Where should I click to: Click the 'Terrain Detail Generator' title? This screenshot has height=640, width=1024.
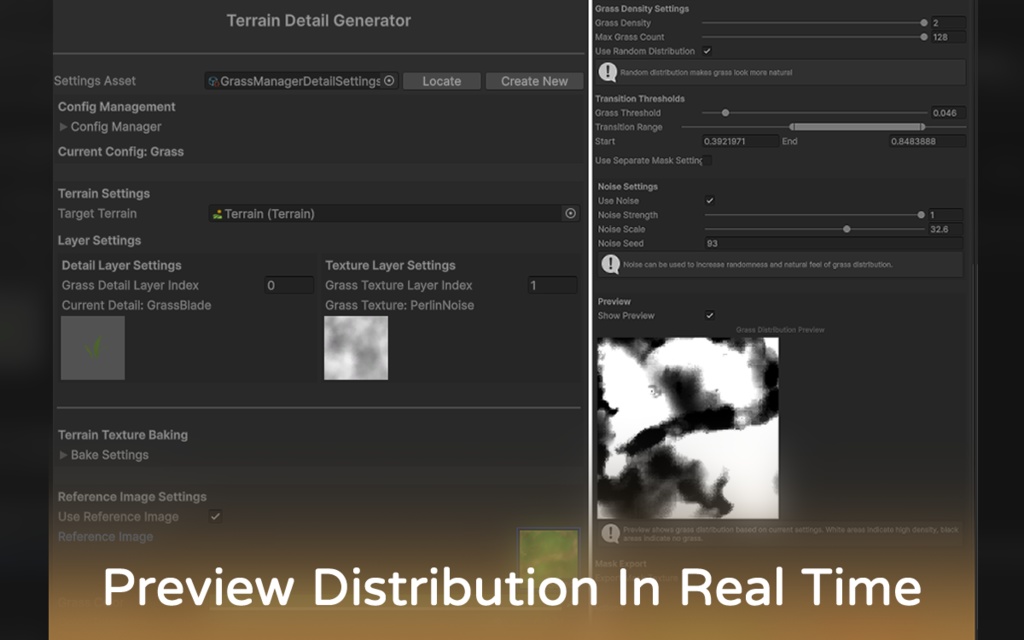[319, 21]
